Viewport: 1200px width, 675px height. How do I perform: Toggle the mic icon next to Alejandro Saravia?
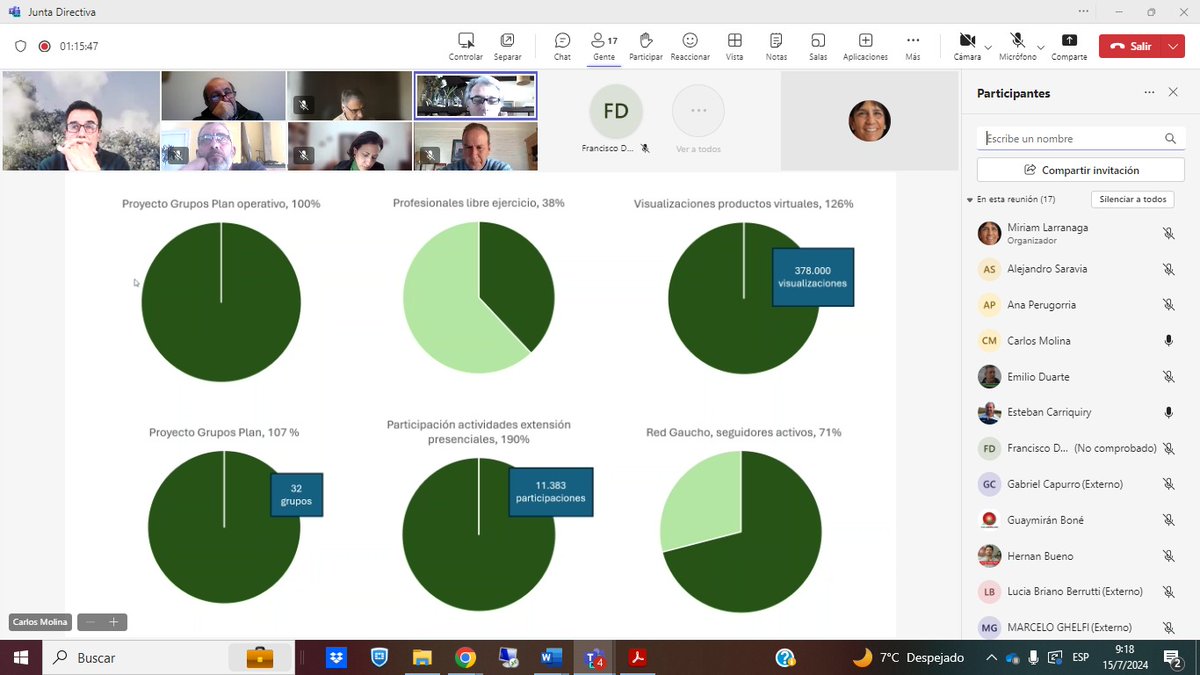click(1168, 269)
